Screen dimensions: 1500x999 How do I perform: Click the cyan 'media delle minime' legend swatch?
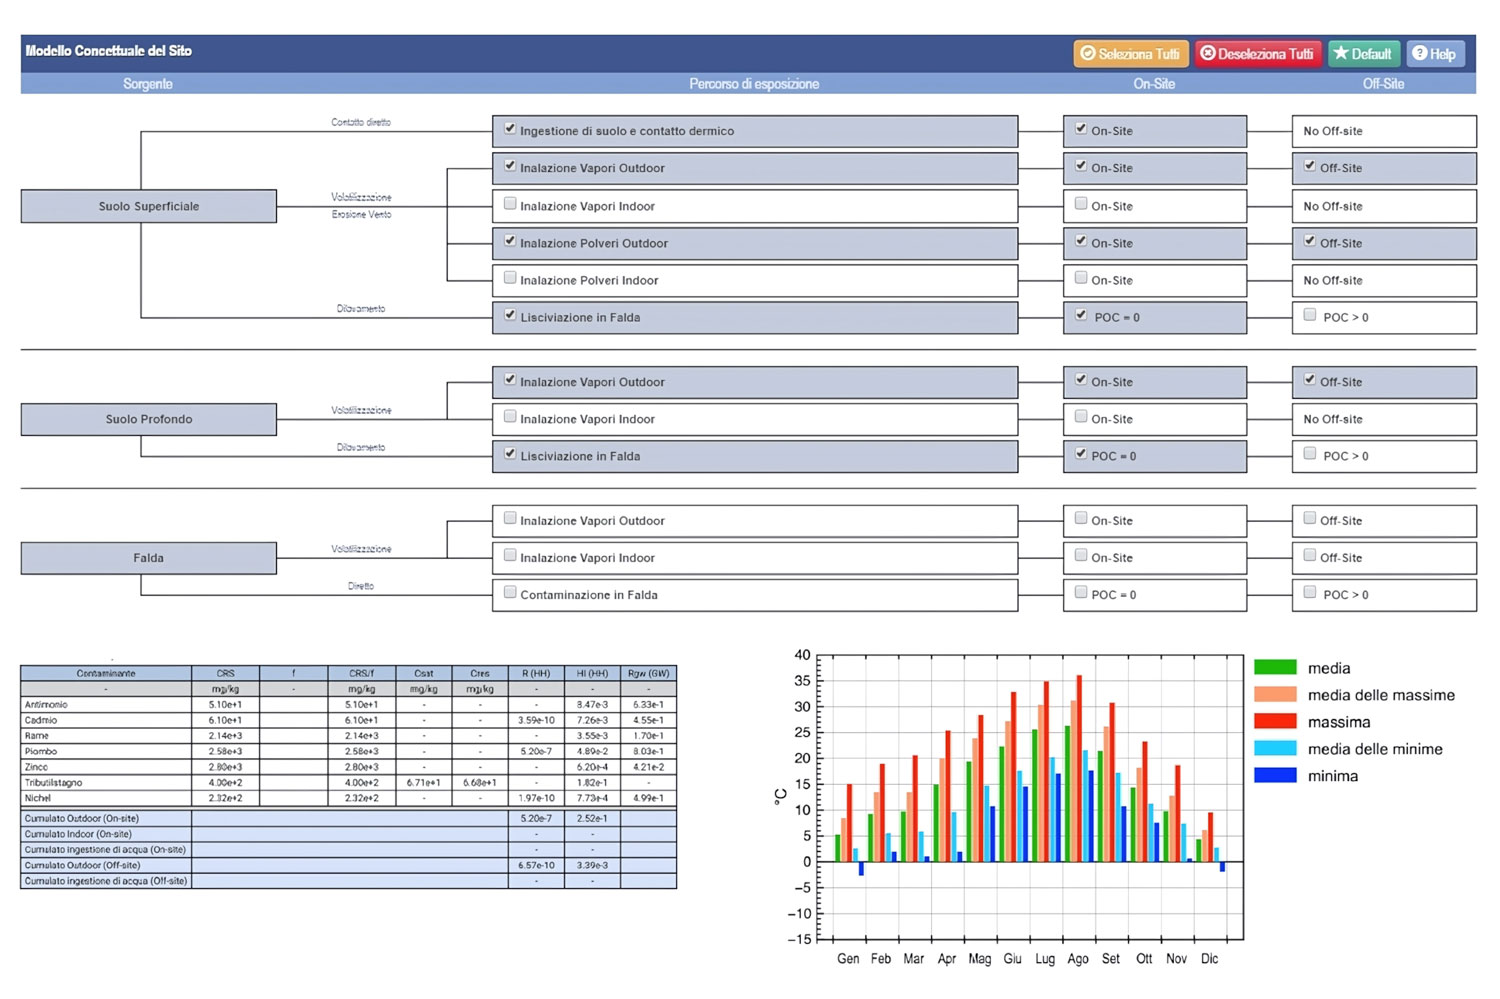pyautogui.click(x=1275, y=748)
